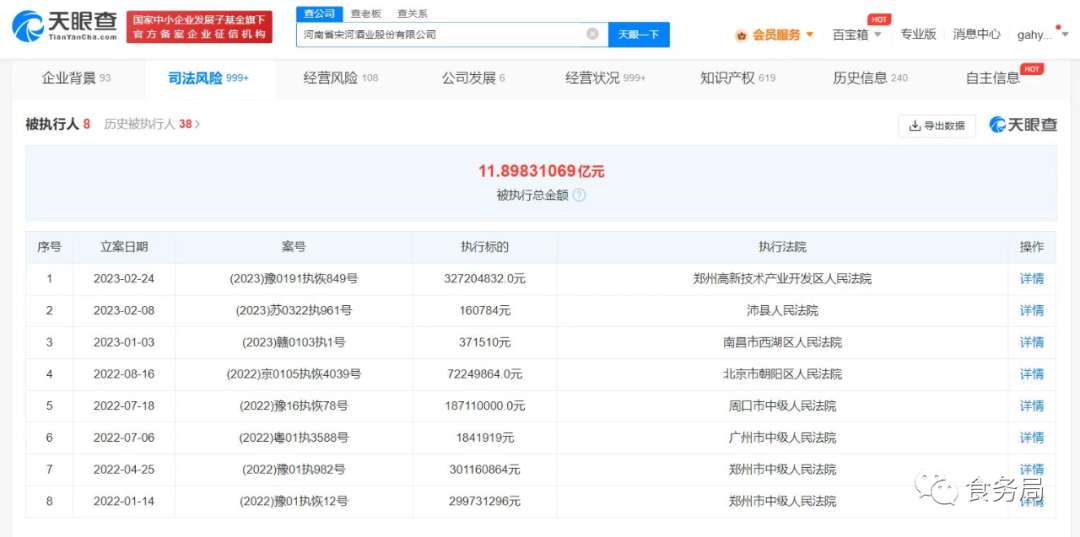The width and height of the screenshot is (1080, 537).
Task: Click the 导出数据 export button
Action: click(x=937, y=125)
